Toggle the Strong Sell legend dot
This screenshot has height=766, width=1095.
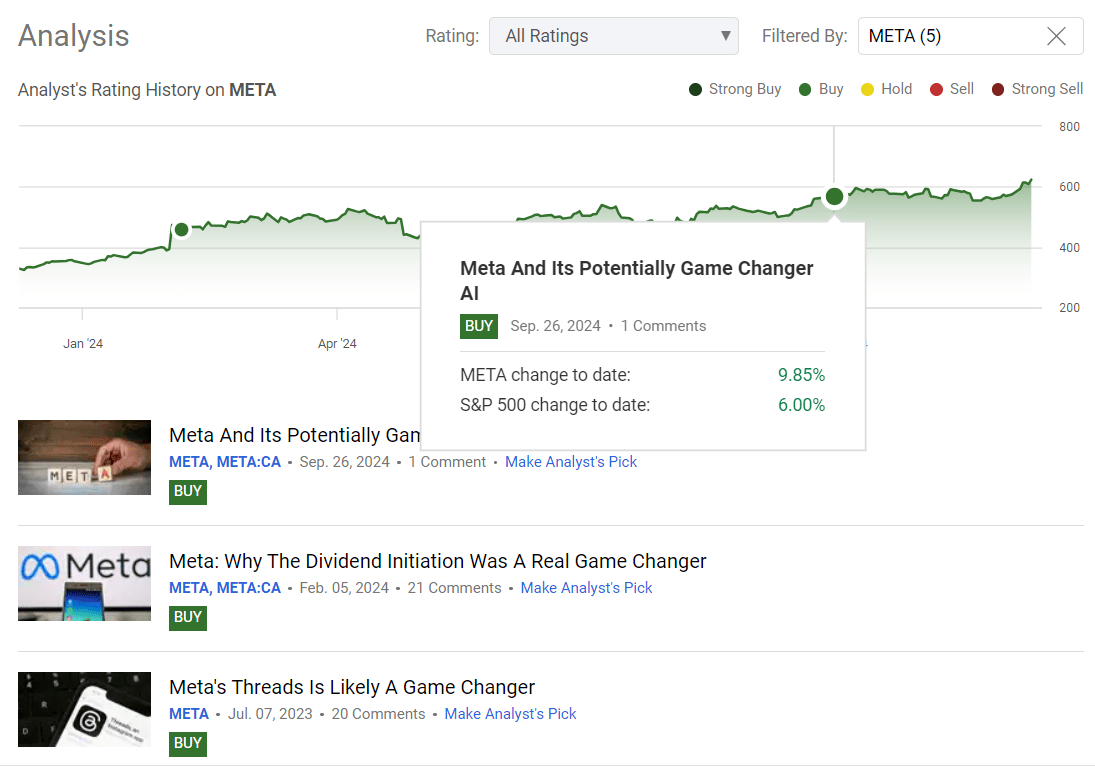point(998,89)
